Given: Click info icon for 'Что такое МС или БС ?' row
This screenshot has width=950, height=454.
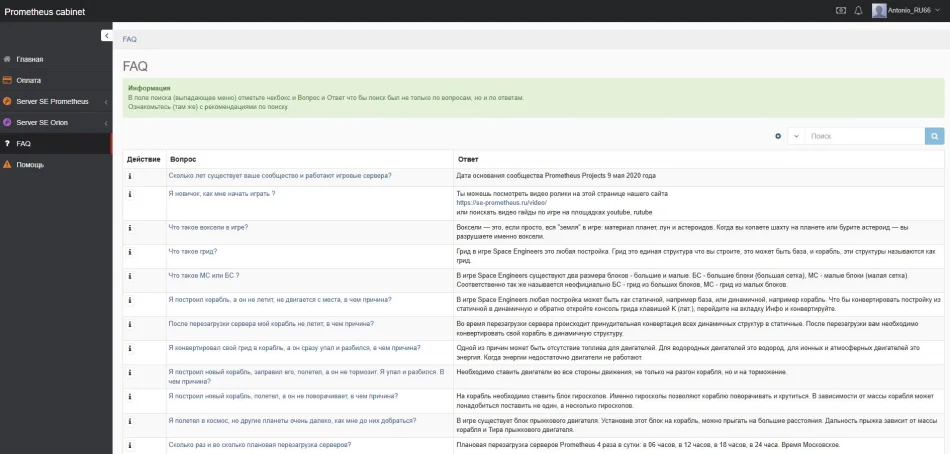Looking at the screenshot, I should [x=130, y=276].
